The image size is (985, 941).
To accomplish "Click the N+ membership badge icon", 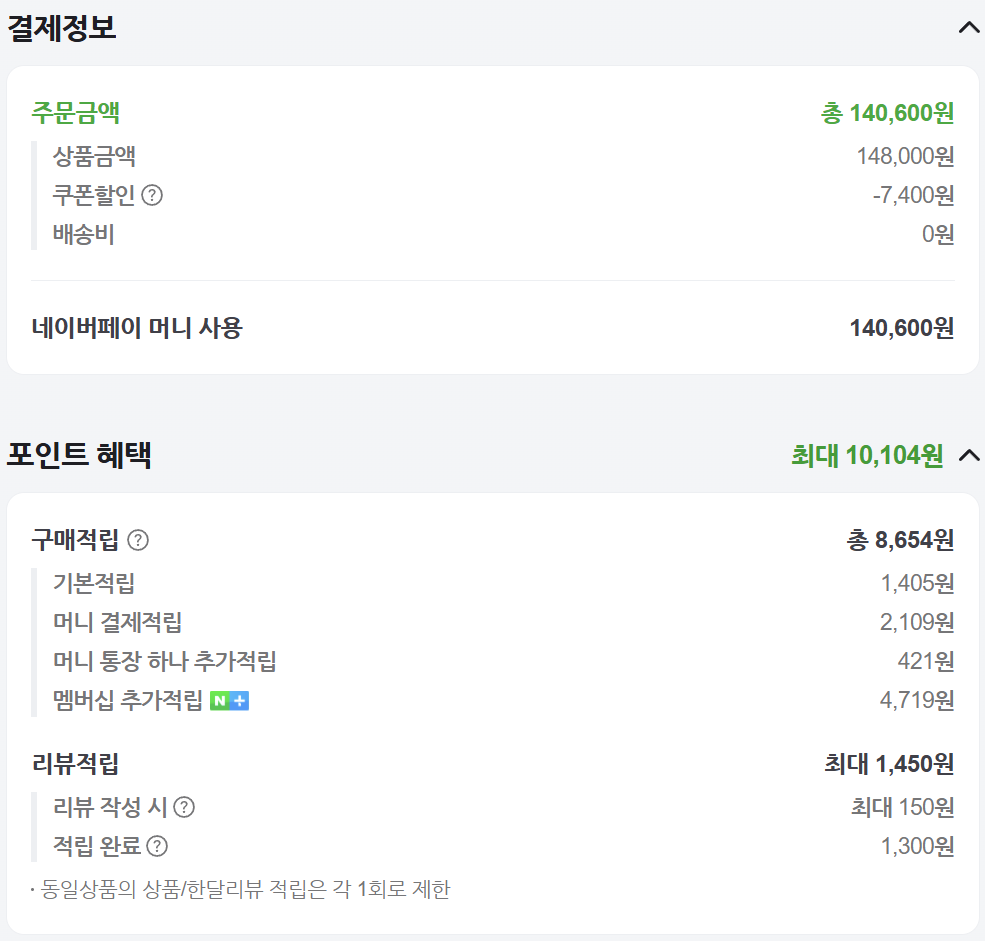I will (x=229, y=701).
